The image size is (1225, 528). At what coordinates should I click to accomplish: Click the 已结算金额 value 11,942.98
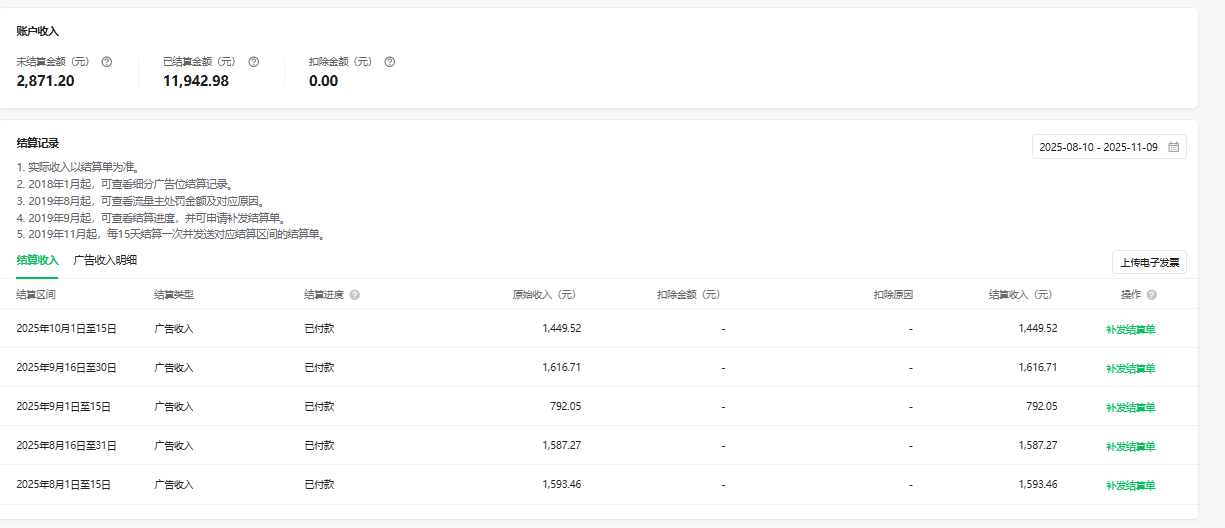[x=196, y=81]
